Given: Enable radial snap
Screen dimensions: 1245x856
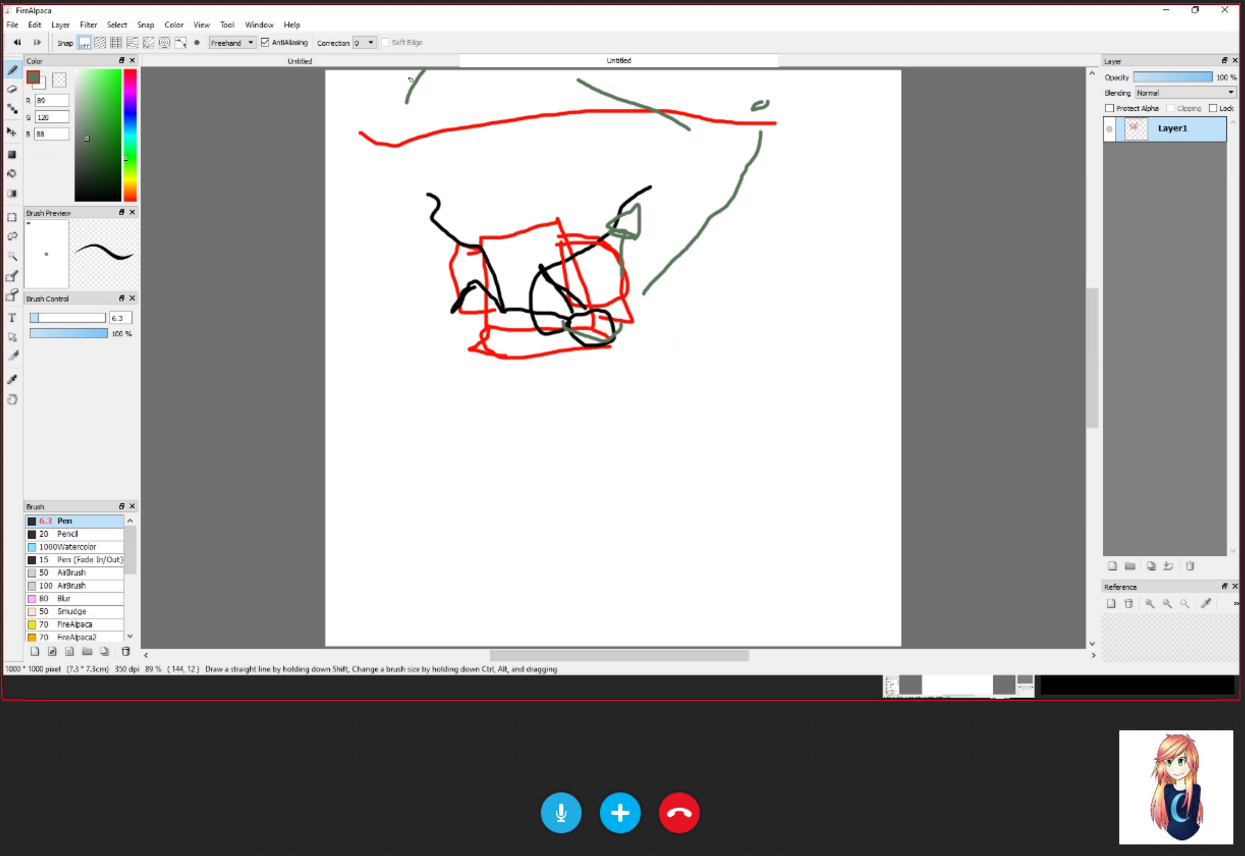Looking at the screenshot, I should click(148, 43).
